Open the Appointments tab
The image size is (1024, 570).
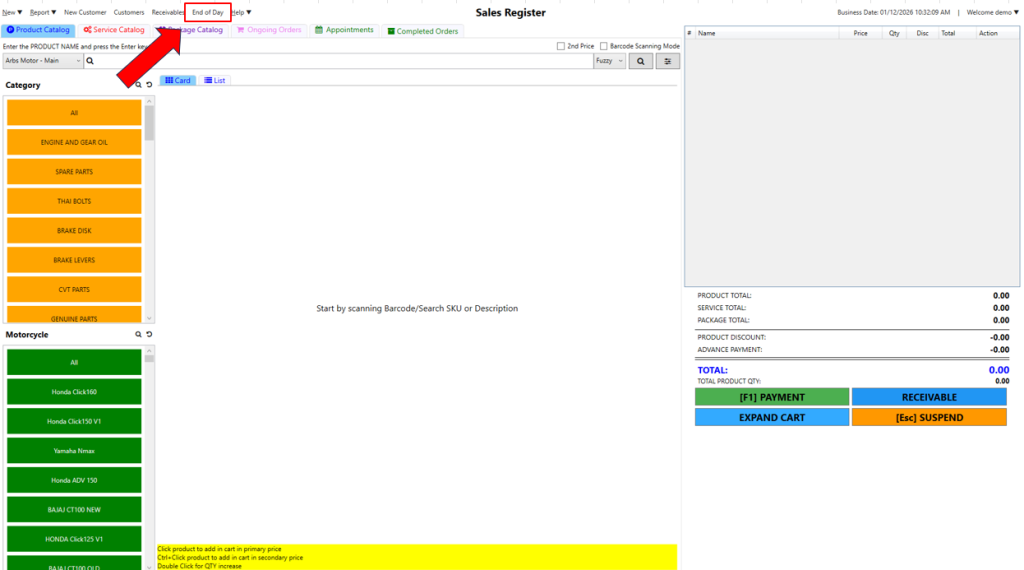(344, 30)
